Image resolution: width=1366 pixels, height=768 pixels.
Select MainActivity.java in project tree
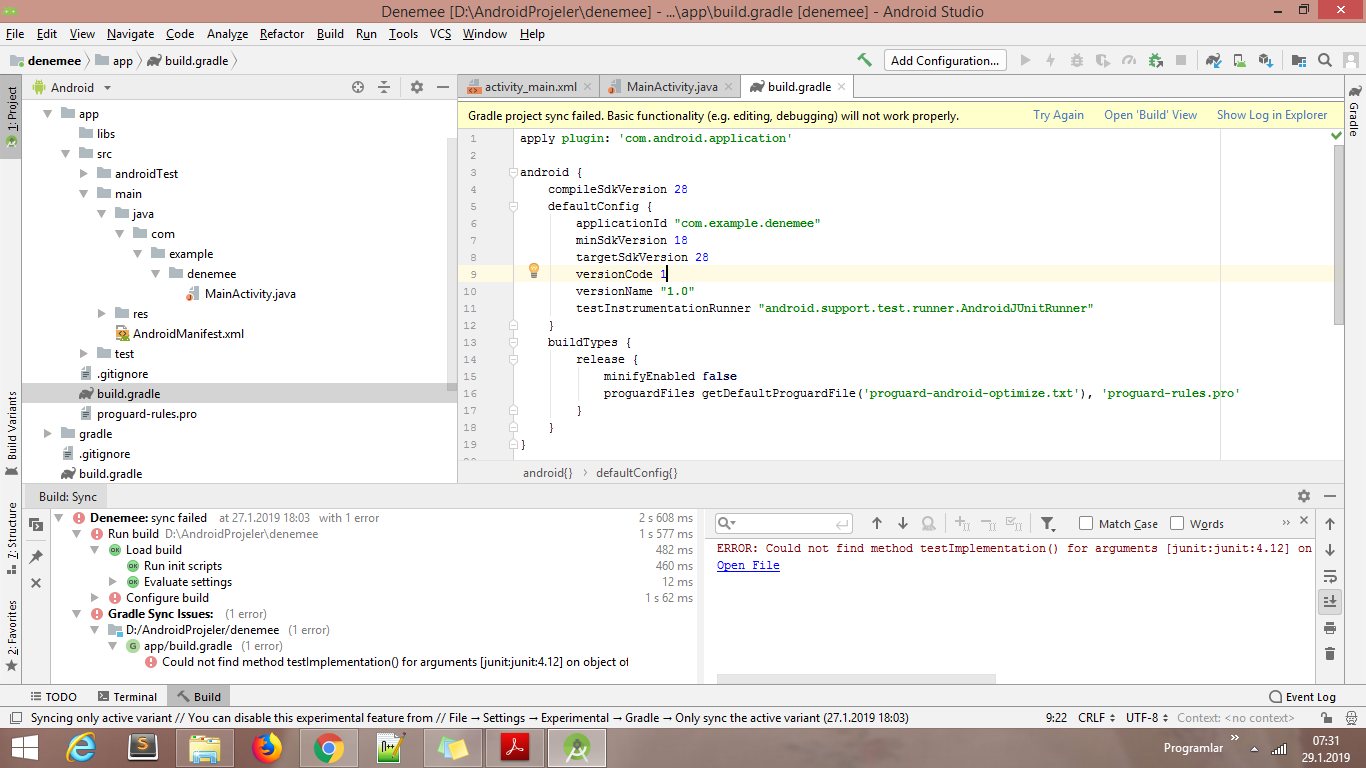tap(250, 294)
